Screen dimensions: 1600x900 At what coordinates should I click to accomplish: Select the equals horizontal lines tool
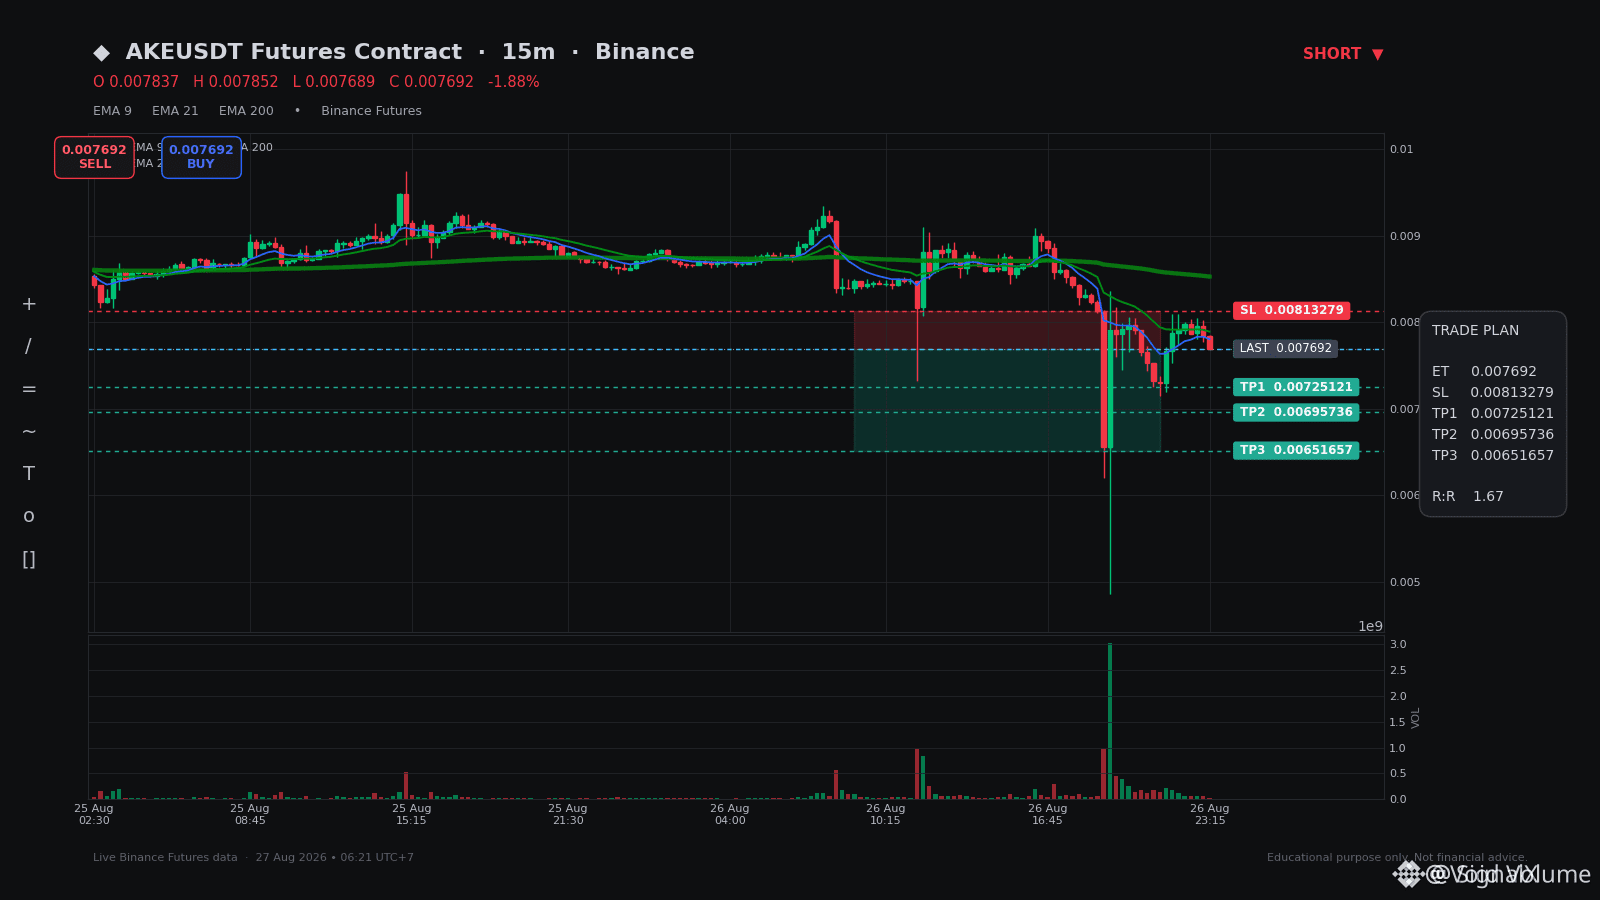29,389
